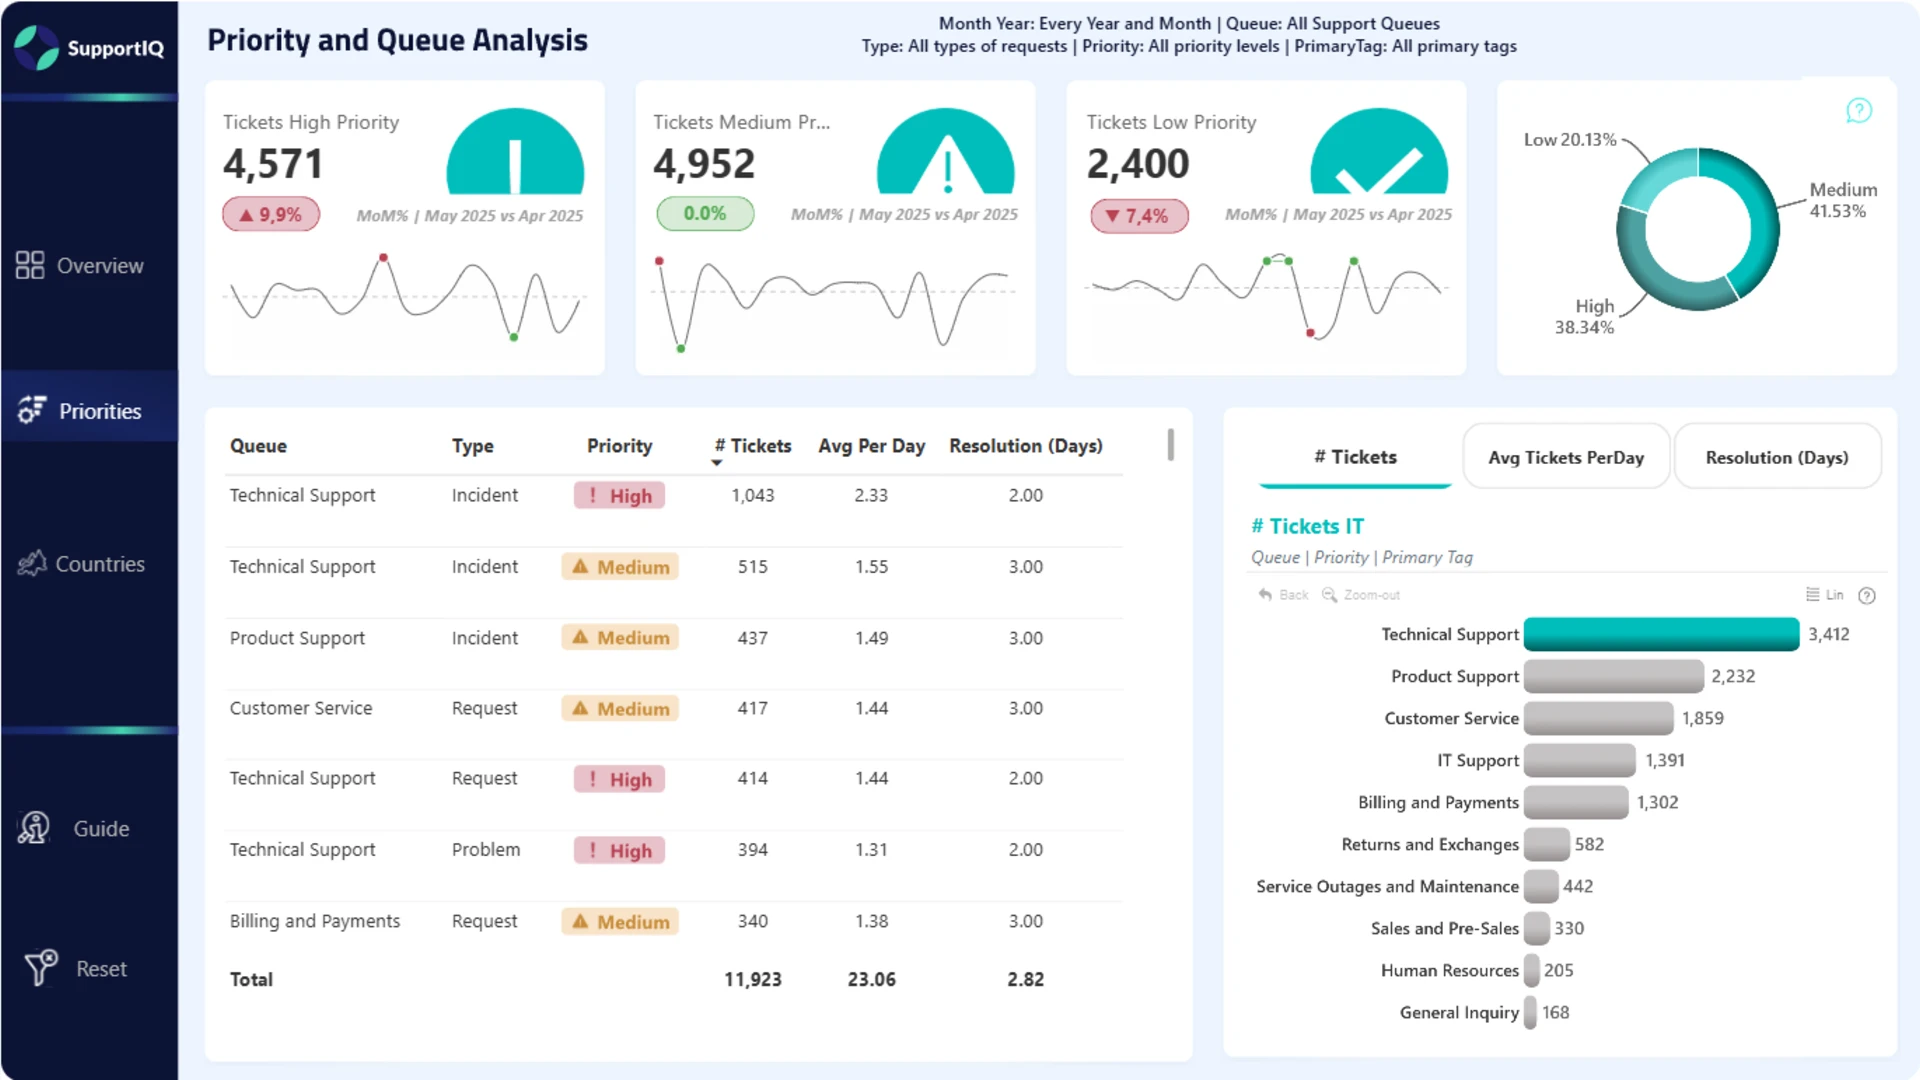Click High badge in 1,043 tickets row
Image resolution: width=1920 pixels, height=1080 pixels.
click(619, 496)
